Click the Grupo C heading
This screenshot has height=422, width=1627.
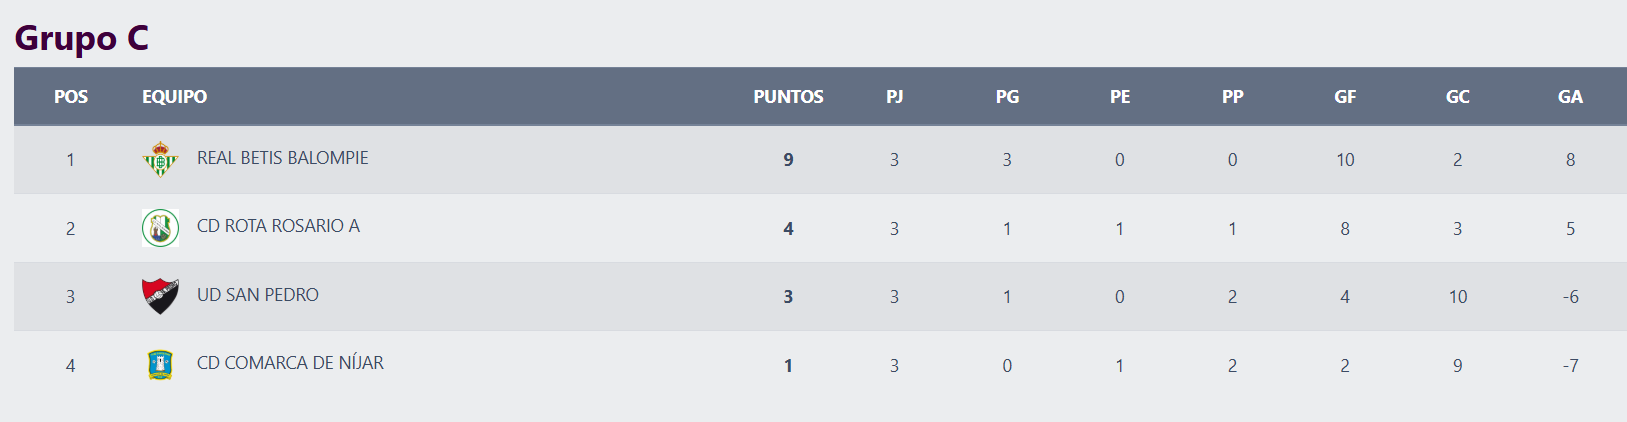[82, 38]
